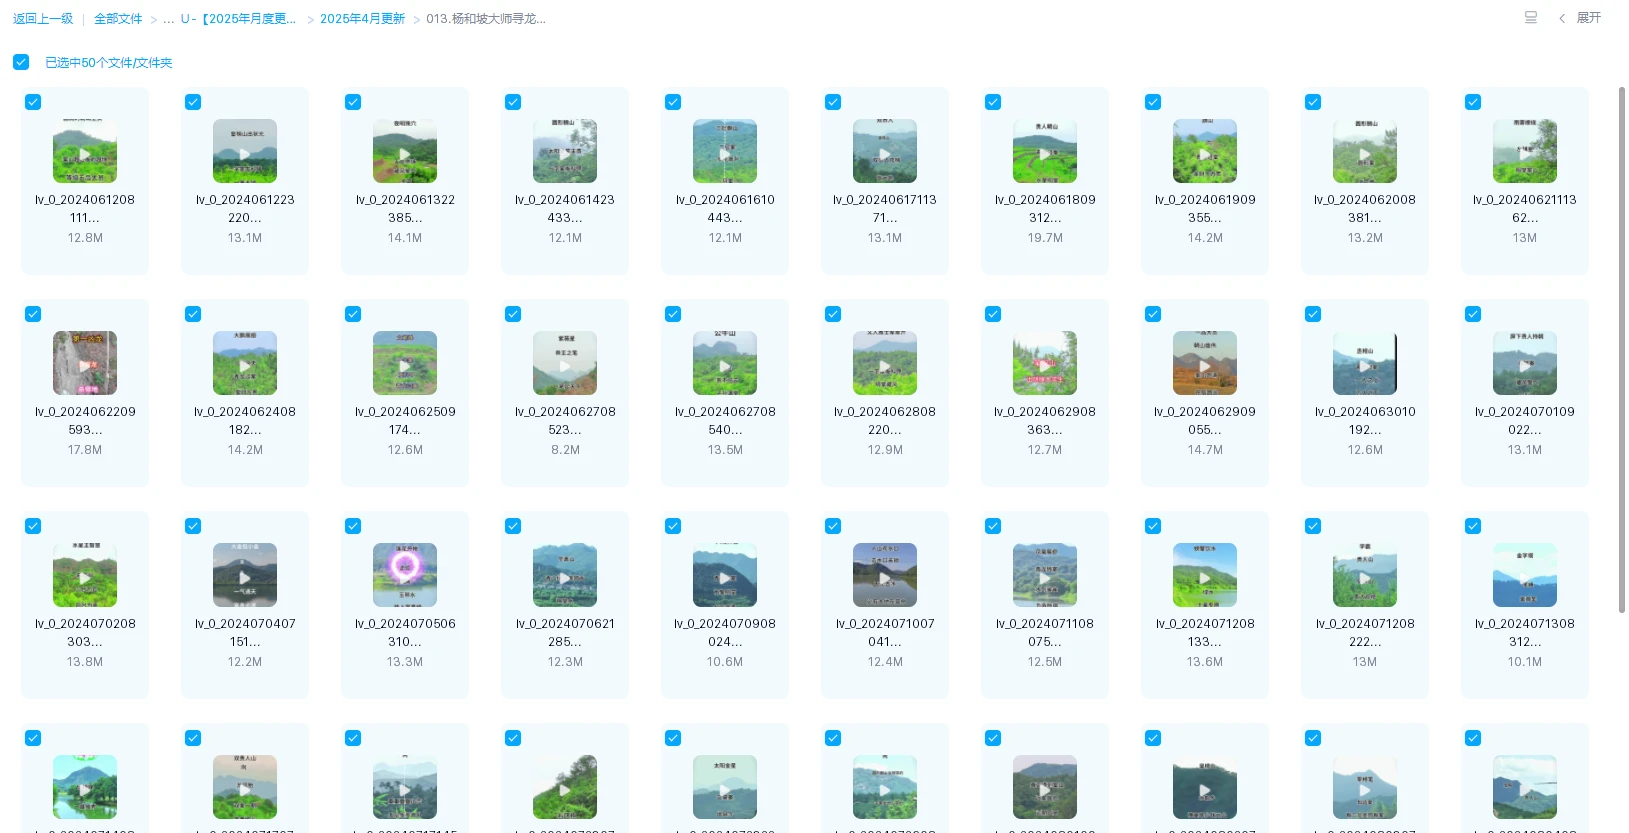
Task: Click file name lv_0_20240621113 62...
Action: click(x=1525, y=209)
